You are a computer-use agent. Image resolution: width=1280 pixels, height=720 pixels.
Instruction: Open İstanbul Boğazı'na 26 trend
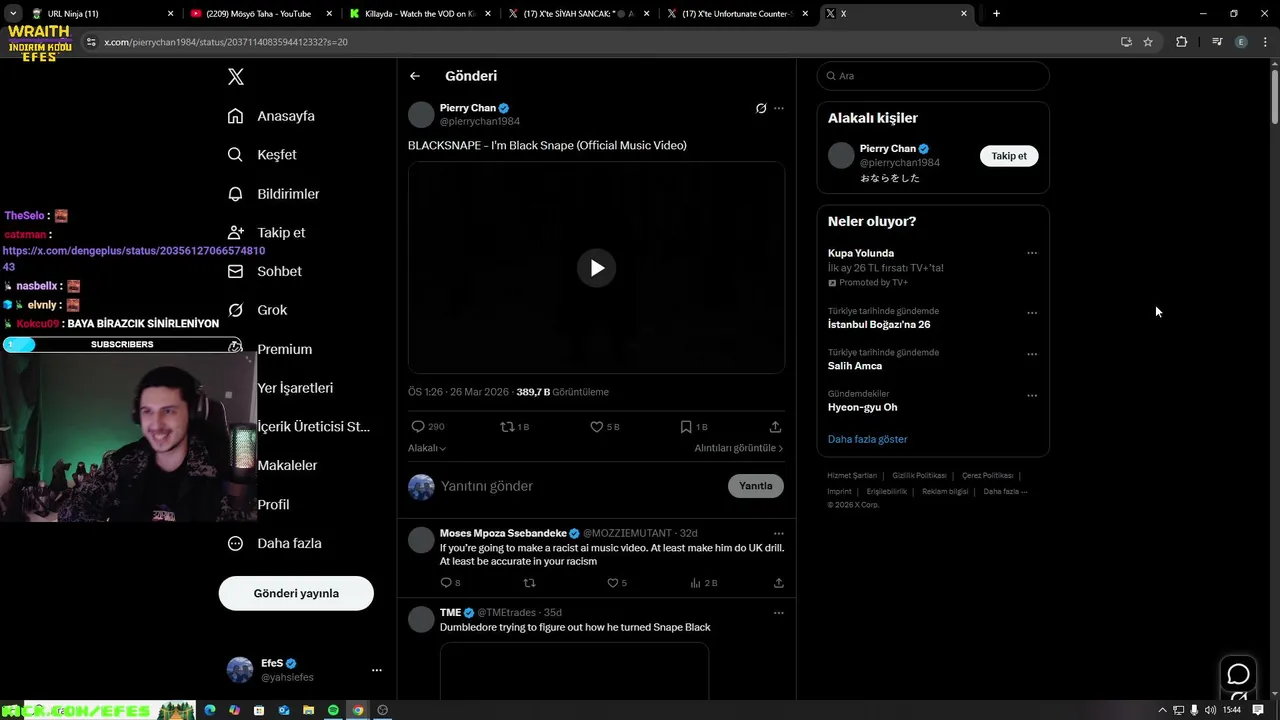pyautogui.click(x=879, y=324)
